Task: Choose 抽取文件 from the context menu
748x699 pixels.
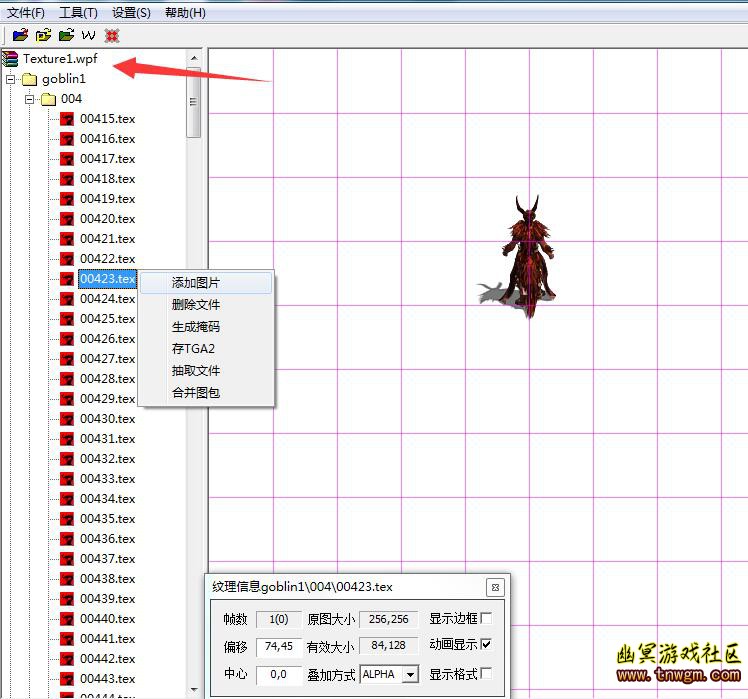Action: click(206, 371)
